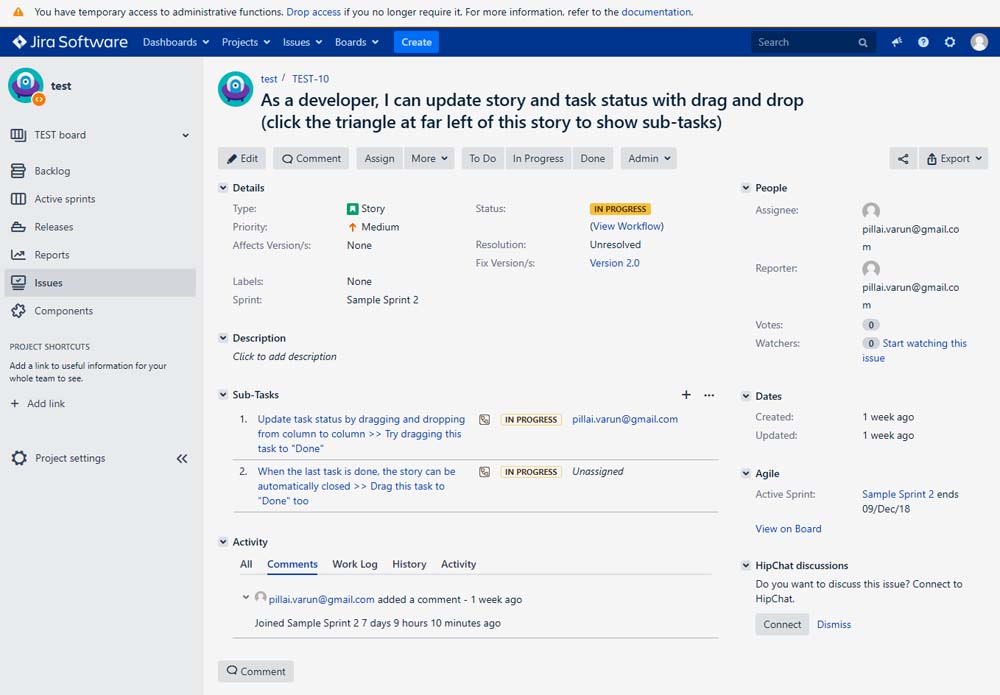
Task: Open the sub-tasks ellipsis menu
Action: [709, 395]
